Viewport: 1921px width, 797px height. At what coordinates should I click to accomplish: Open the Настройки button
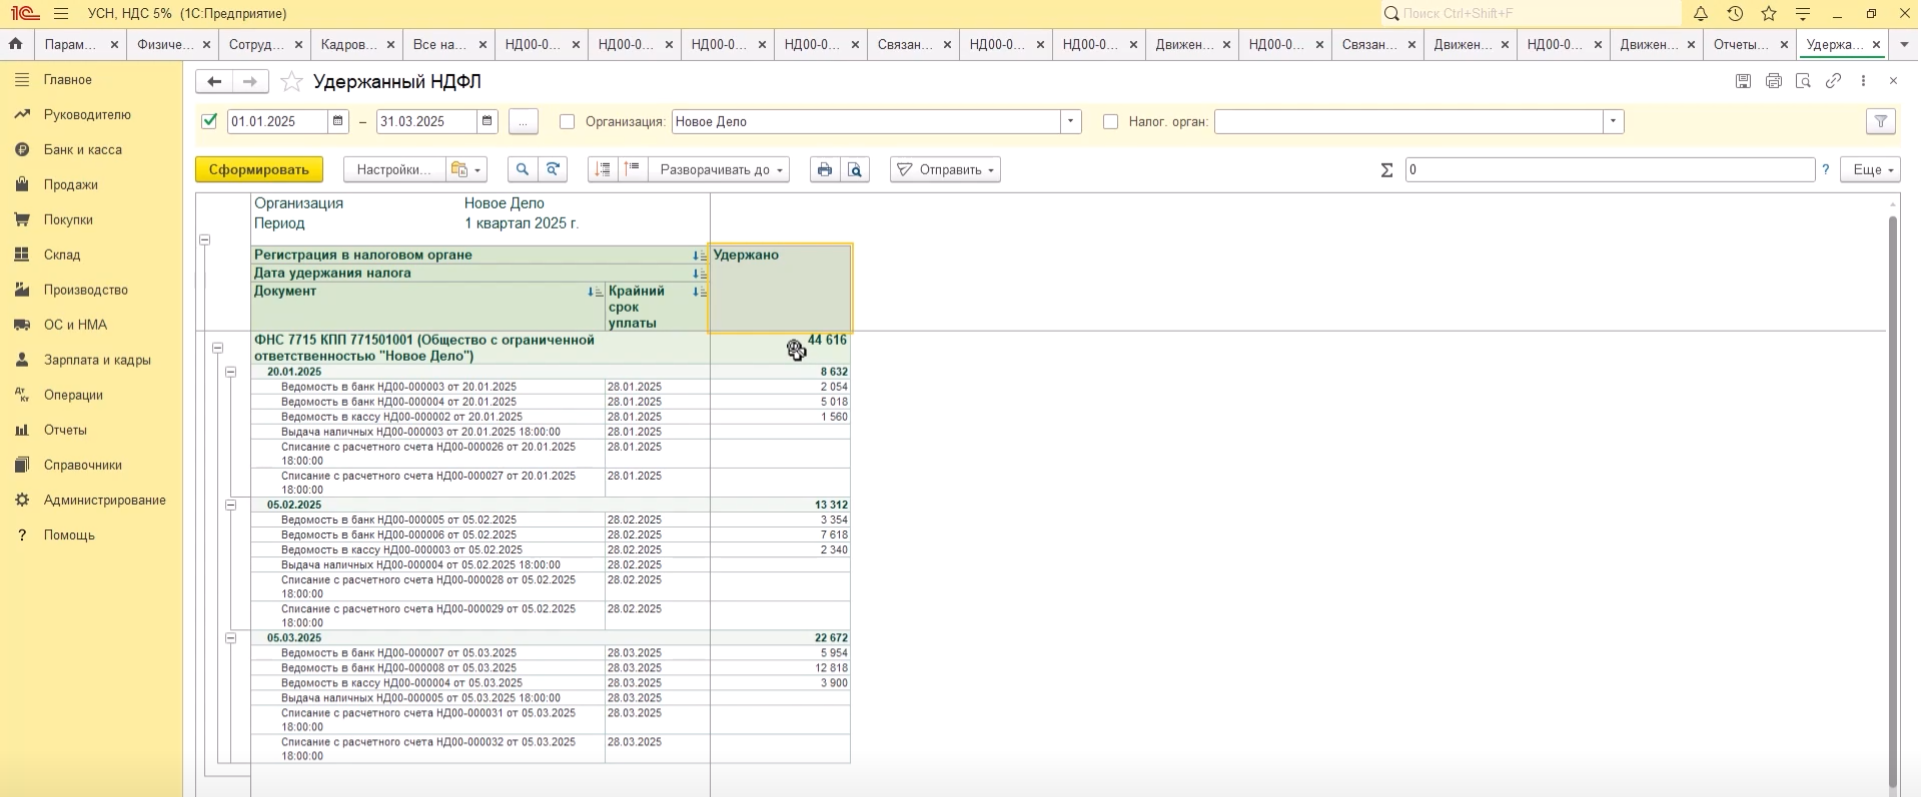coord(393,170)
